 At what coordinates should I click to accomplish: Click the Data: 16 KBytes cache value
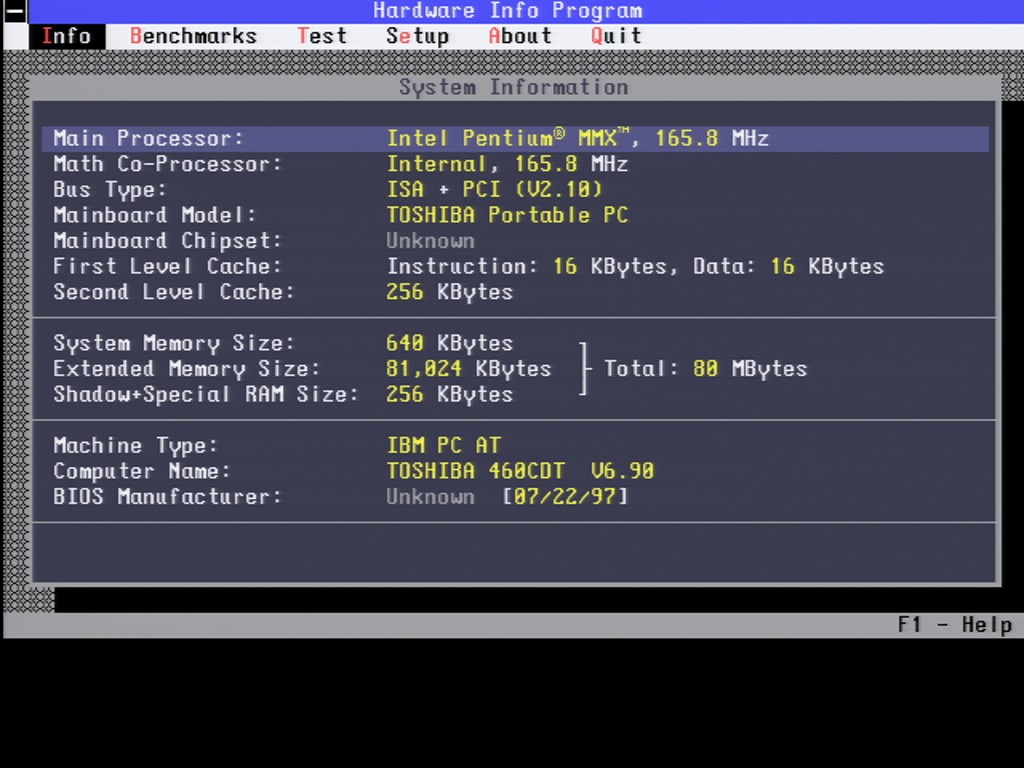coord(788,266)
